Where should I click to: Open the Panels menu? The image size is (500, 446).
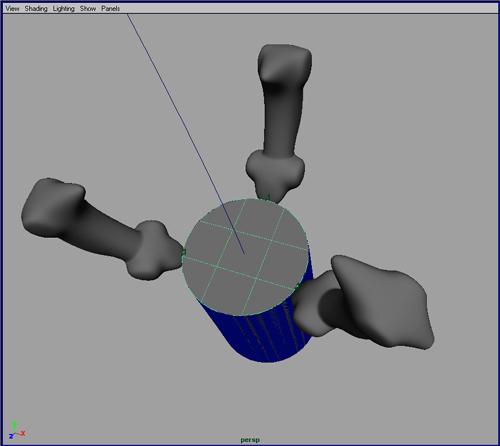coord(110,9)
